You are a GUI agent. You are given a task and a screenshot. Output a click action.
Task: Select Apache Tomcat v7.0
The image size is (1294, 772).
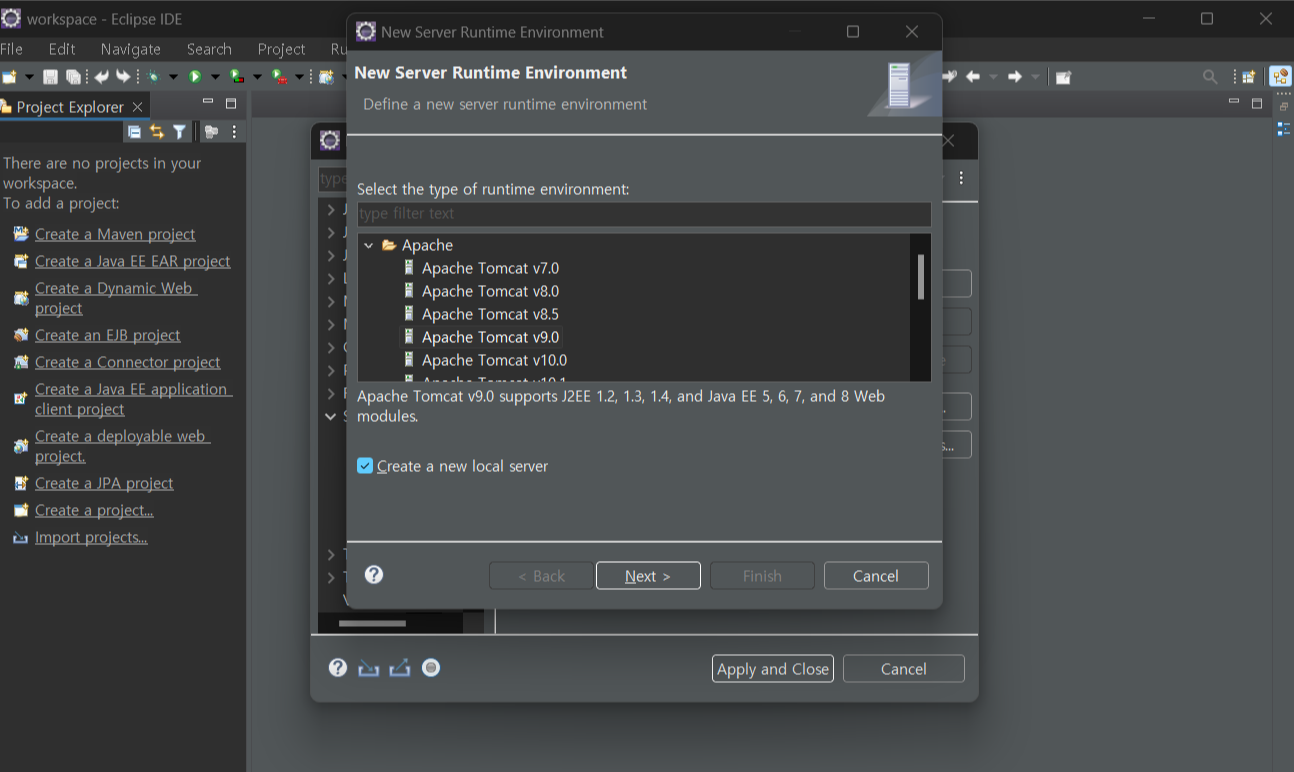[490, 268]
